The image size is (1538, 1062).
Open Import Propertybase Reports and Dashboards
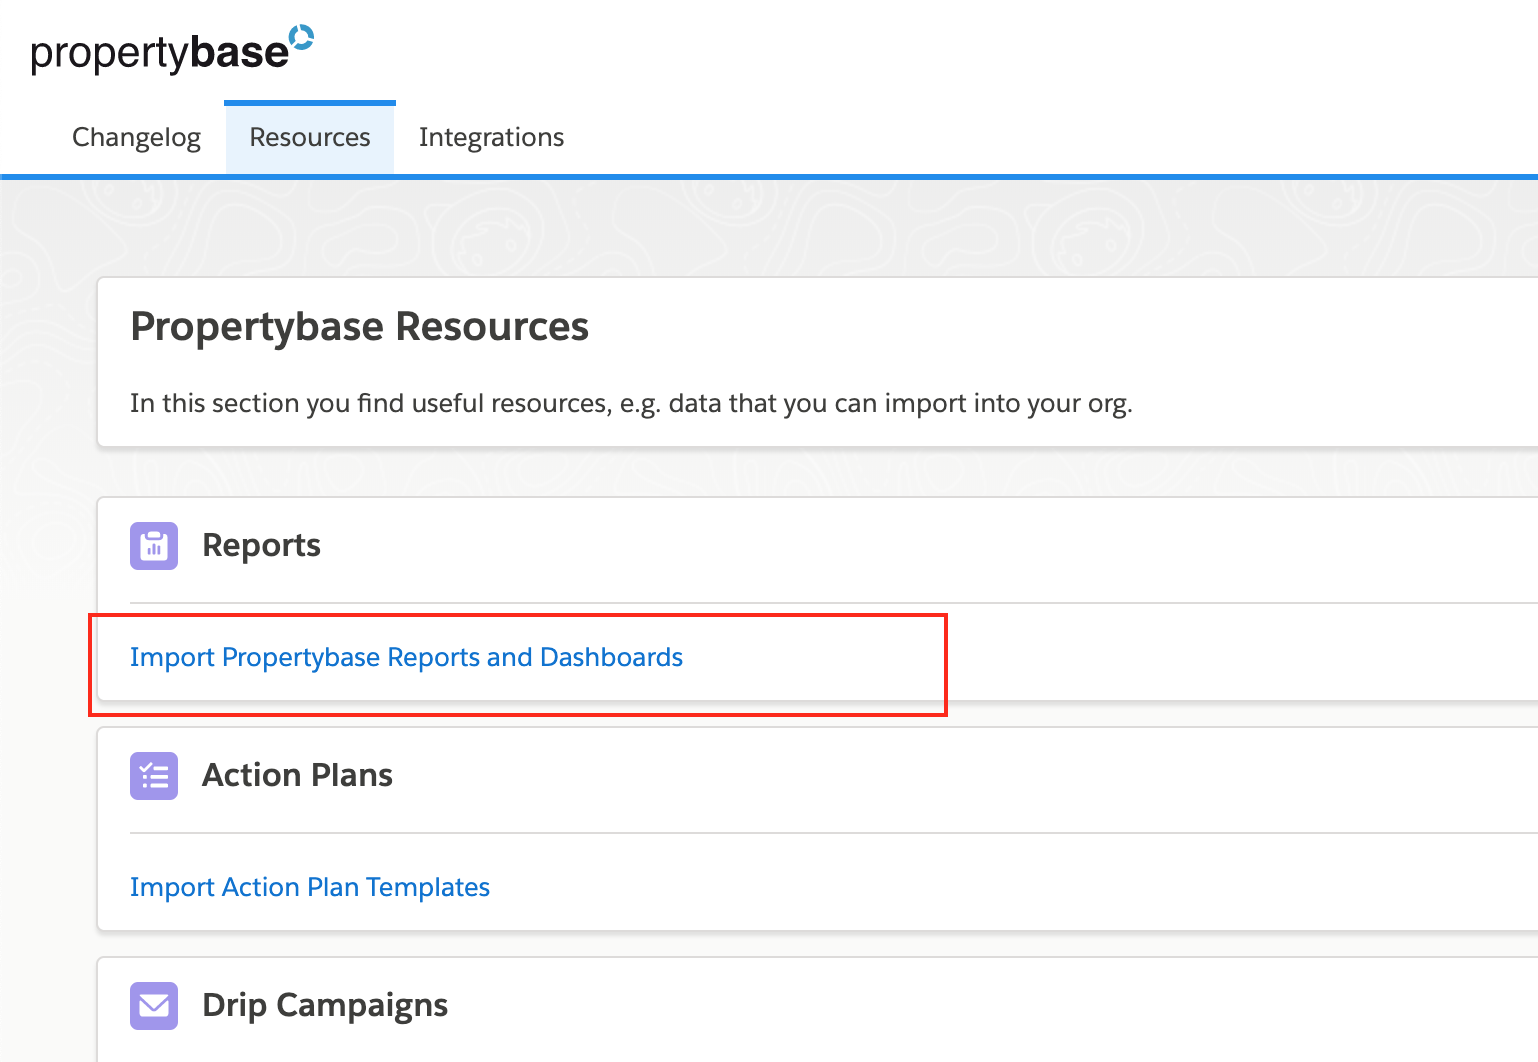click(406, 657)
